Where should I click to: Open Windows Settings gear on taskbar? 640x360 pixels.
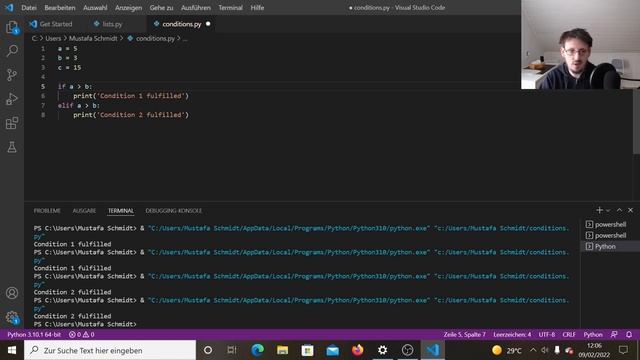[382, 350]
